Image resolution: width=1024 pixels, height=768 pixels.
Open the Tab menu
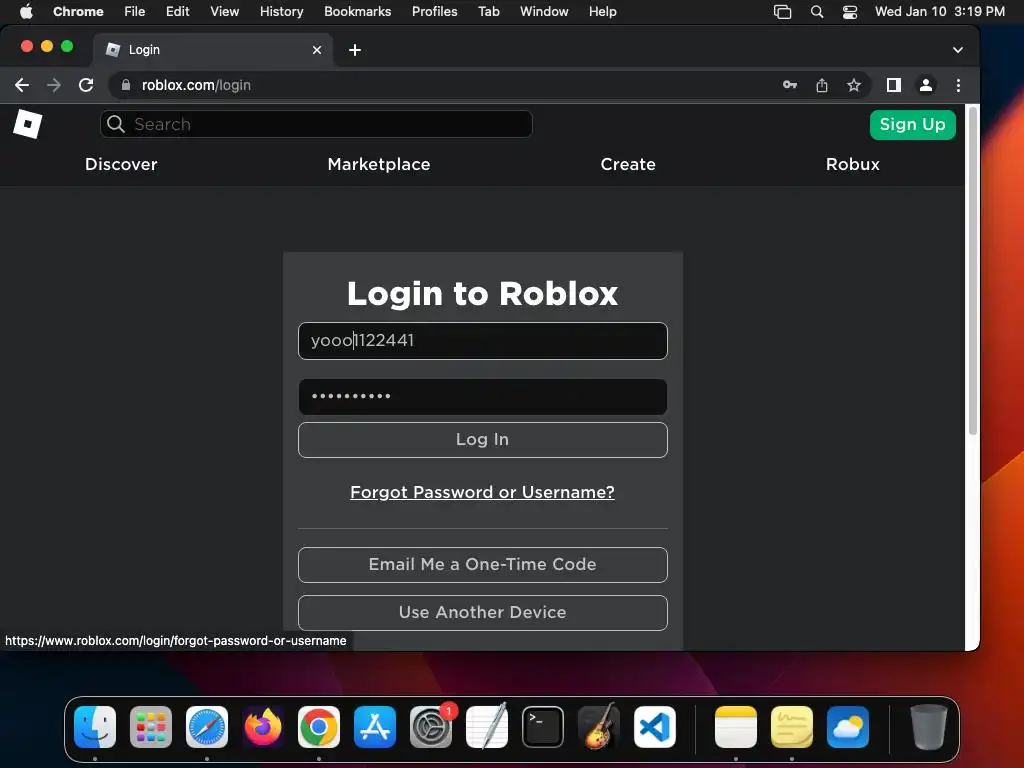tap(488, 11)
